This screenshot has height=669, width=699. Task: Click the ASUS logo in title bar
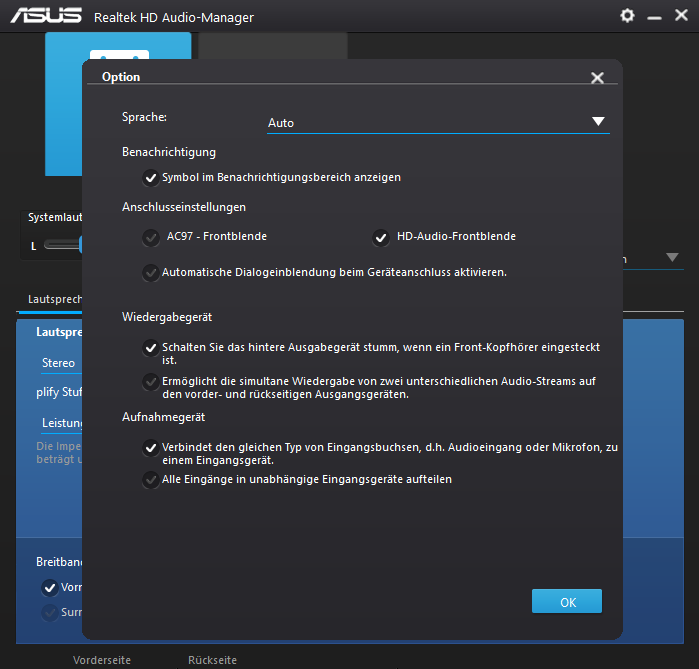[46, 16]
